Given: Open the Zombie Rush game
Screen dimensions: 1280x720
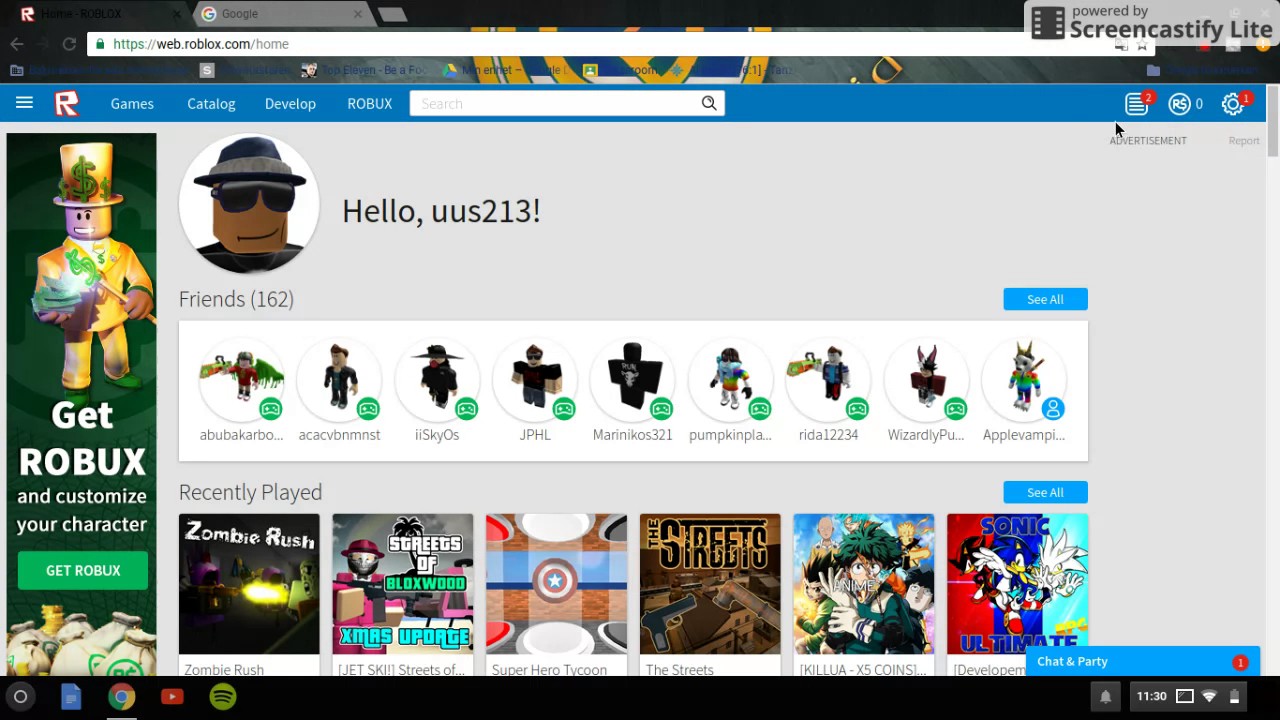Looking at the screenshot, I should (x=249, y=584).
